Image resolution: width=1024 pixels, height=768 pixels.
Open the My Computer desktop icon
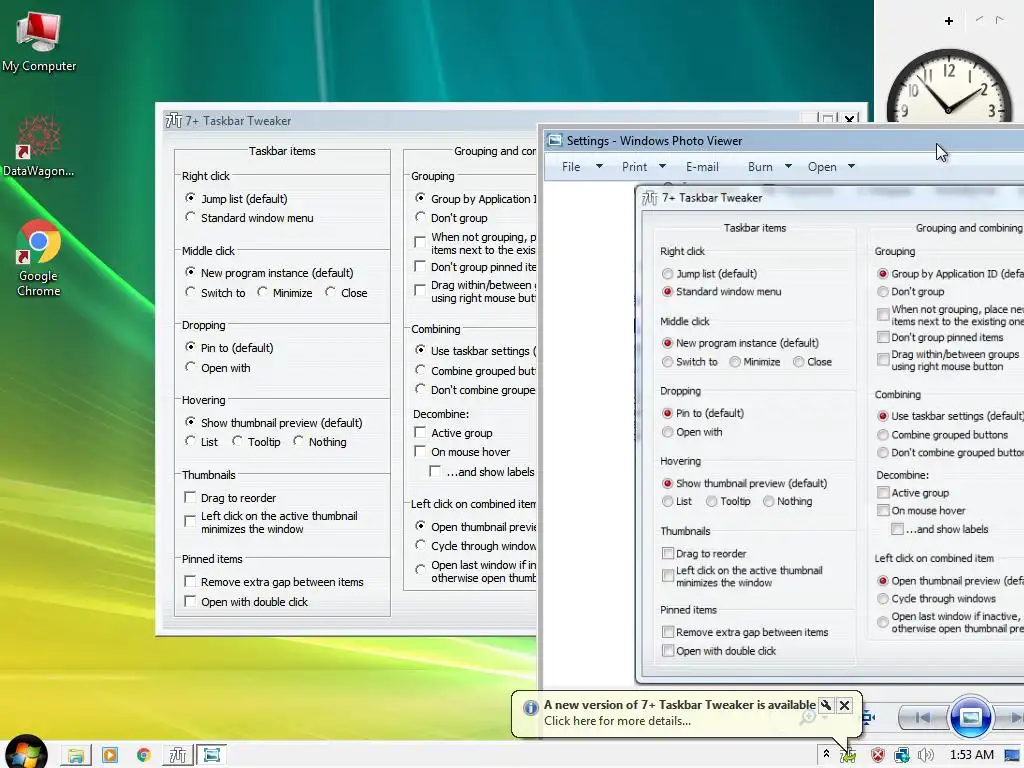(x=39, y=41)
